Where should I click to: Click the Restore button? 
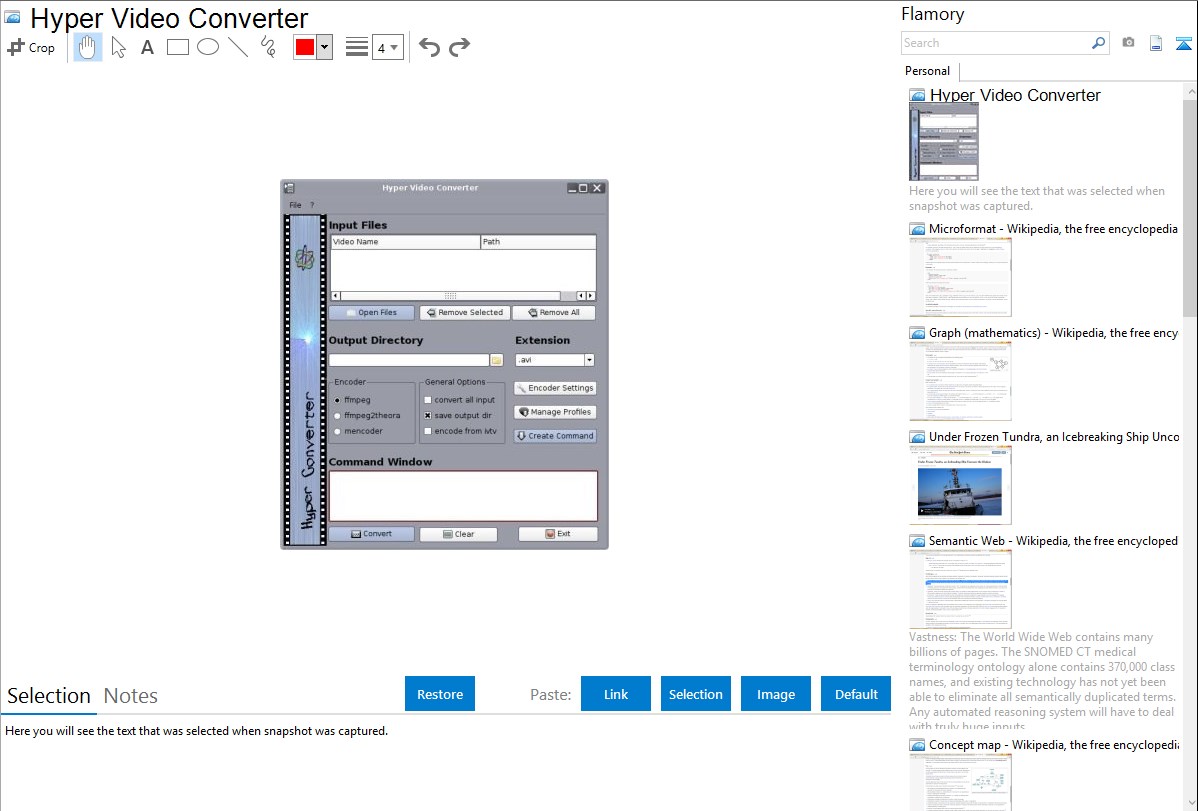point(440,694)
